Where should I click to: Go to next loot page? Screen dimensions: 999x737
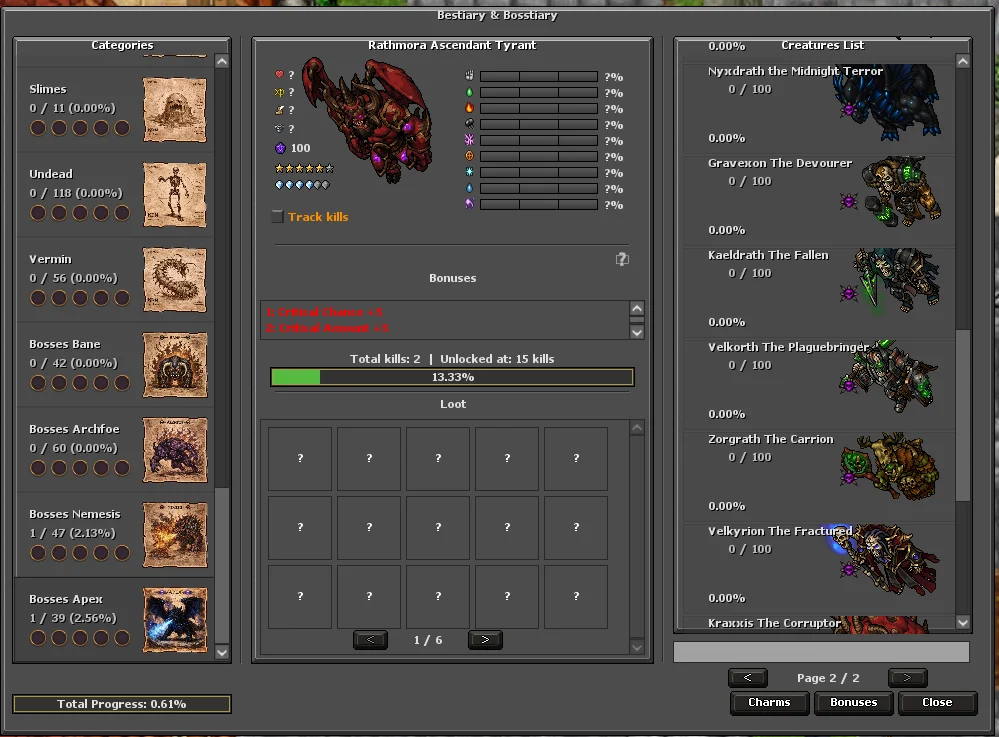[485, 640]
